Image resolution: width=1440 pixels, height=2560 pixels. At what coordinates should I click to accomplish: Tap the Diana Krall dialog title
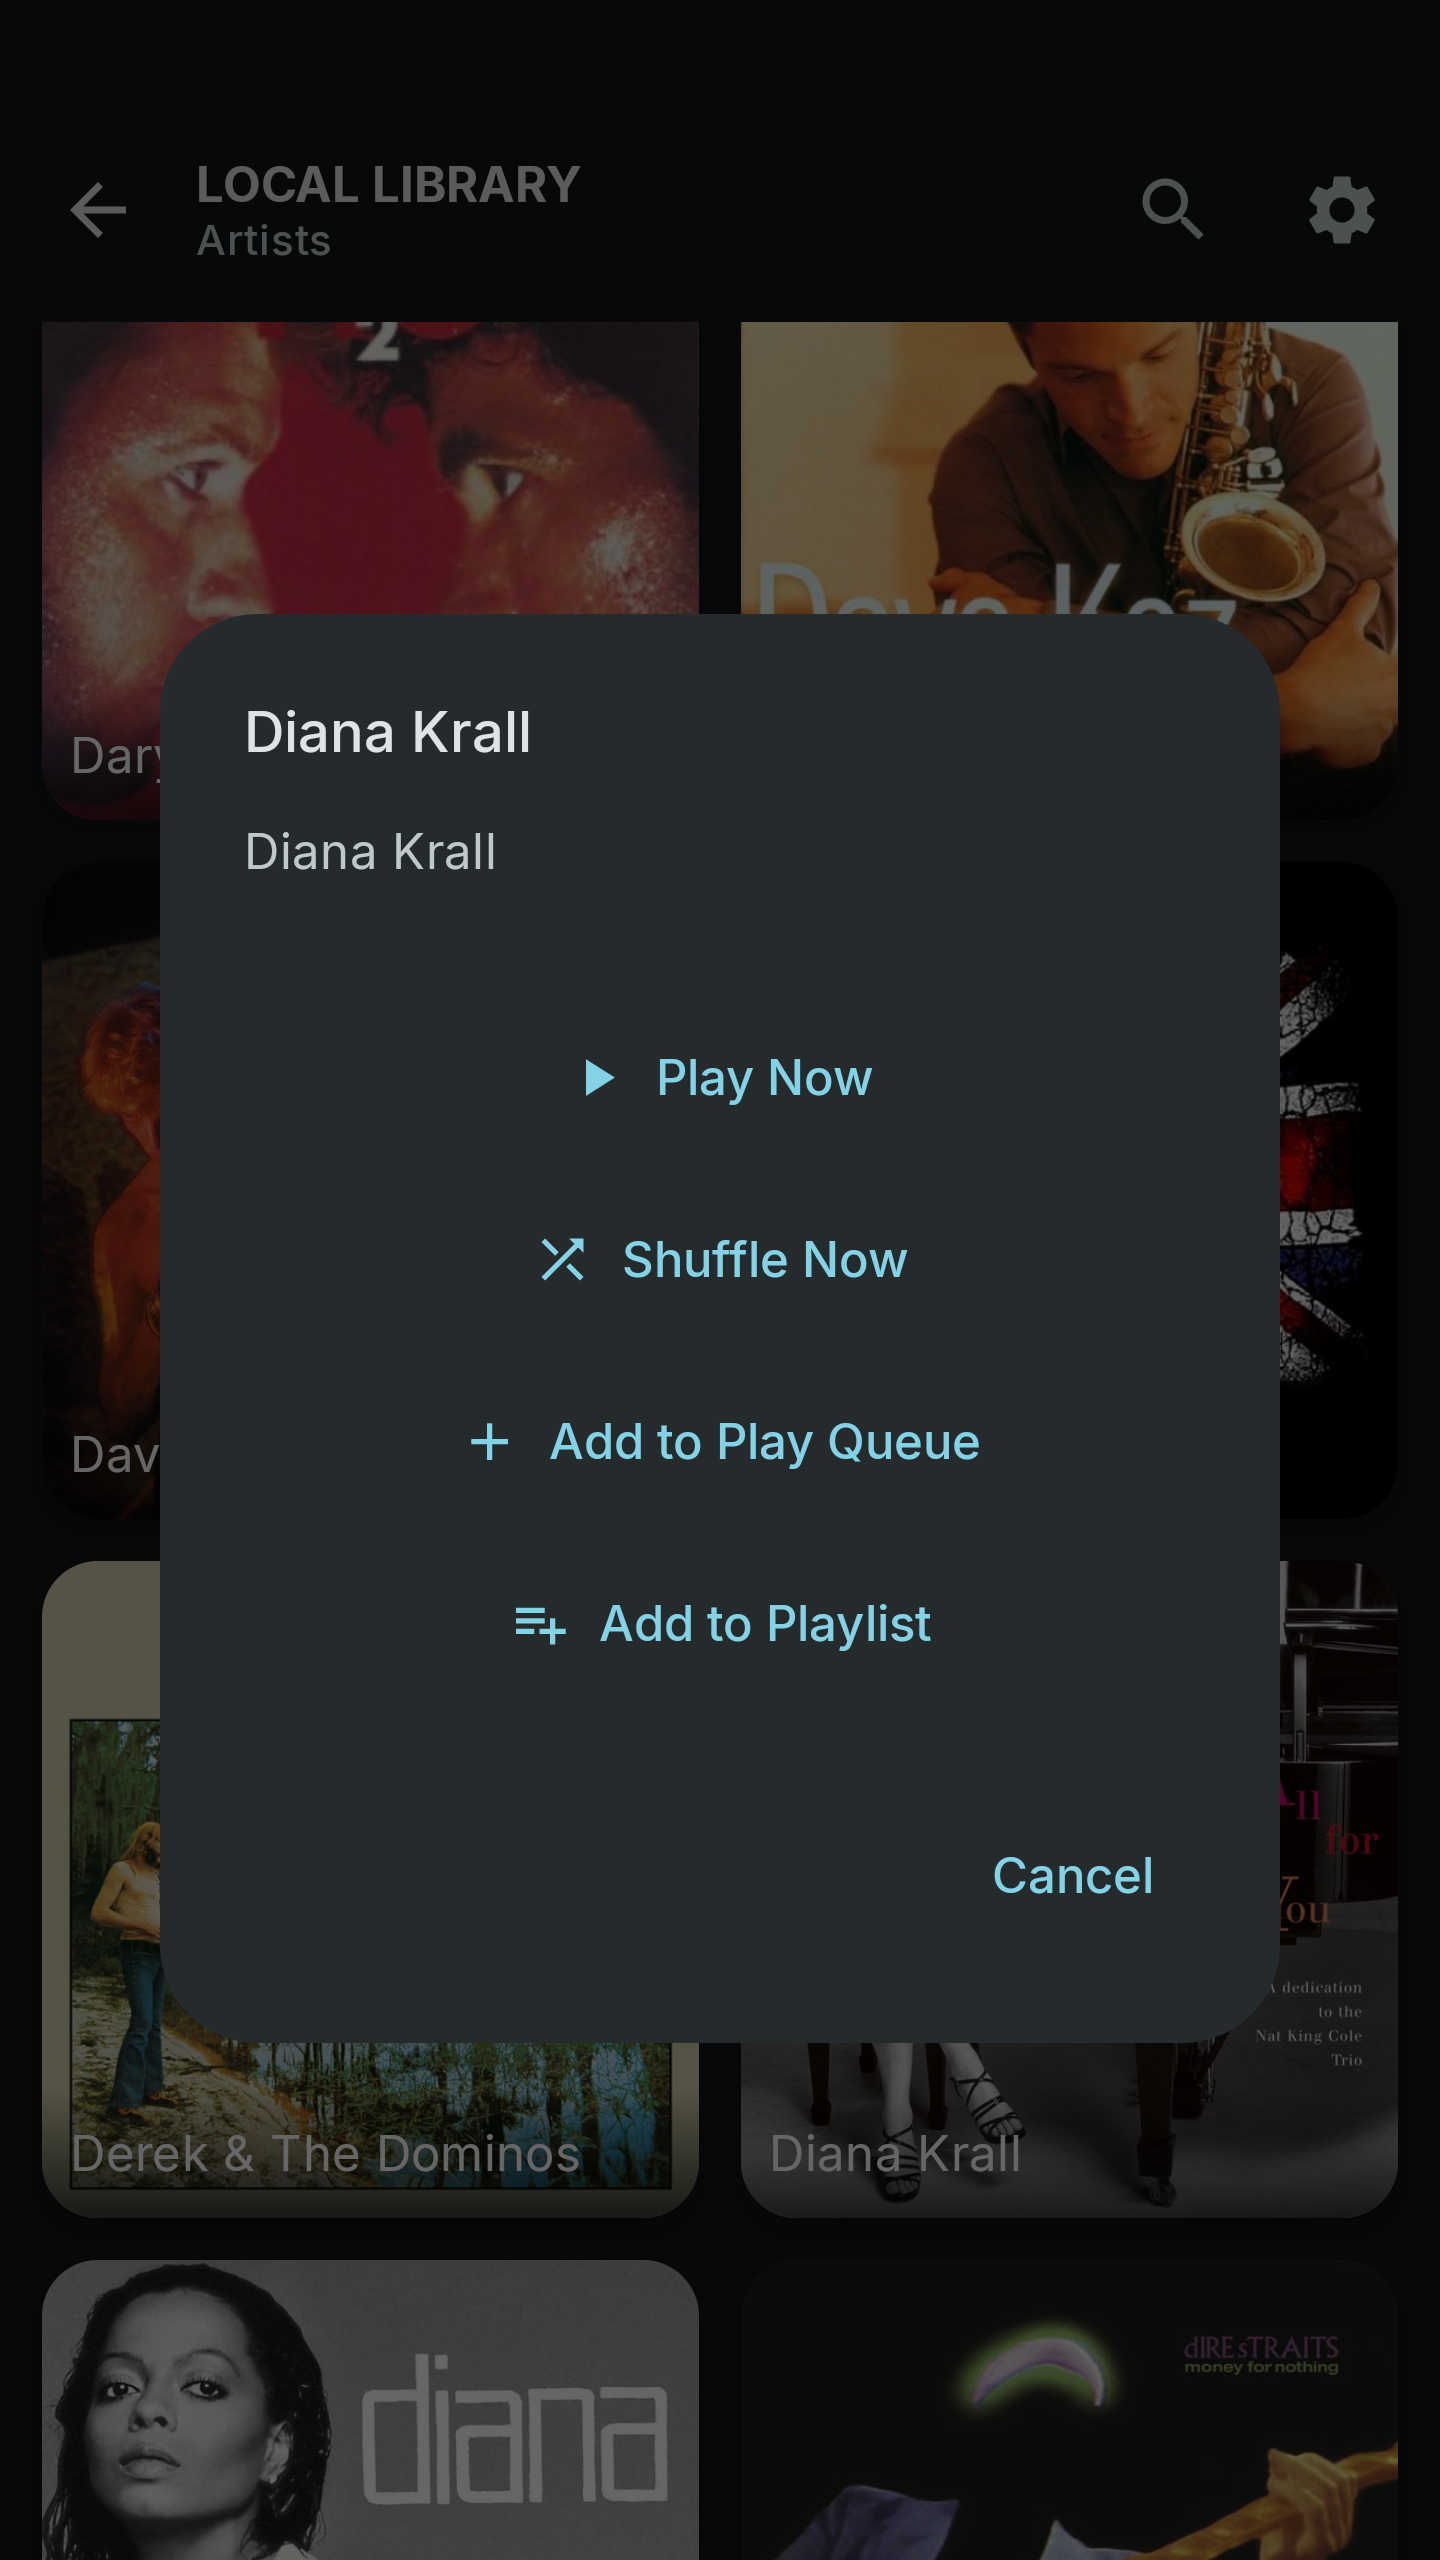click(388, 732)
